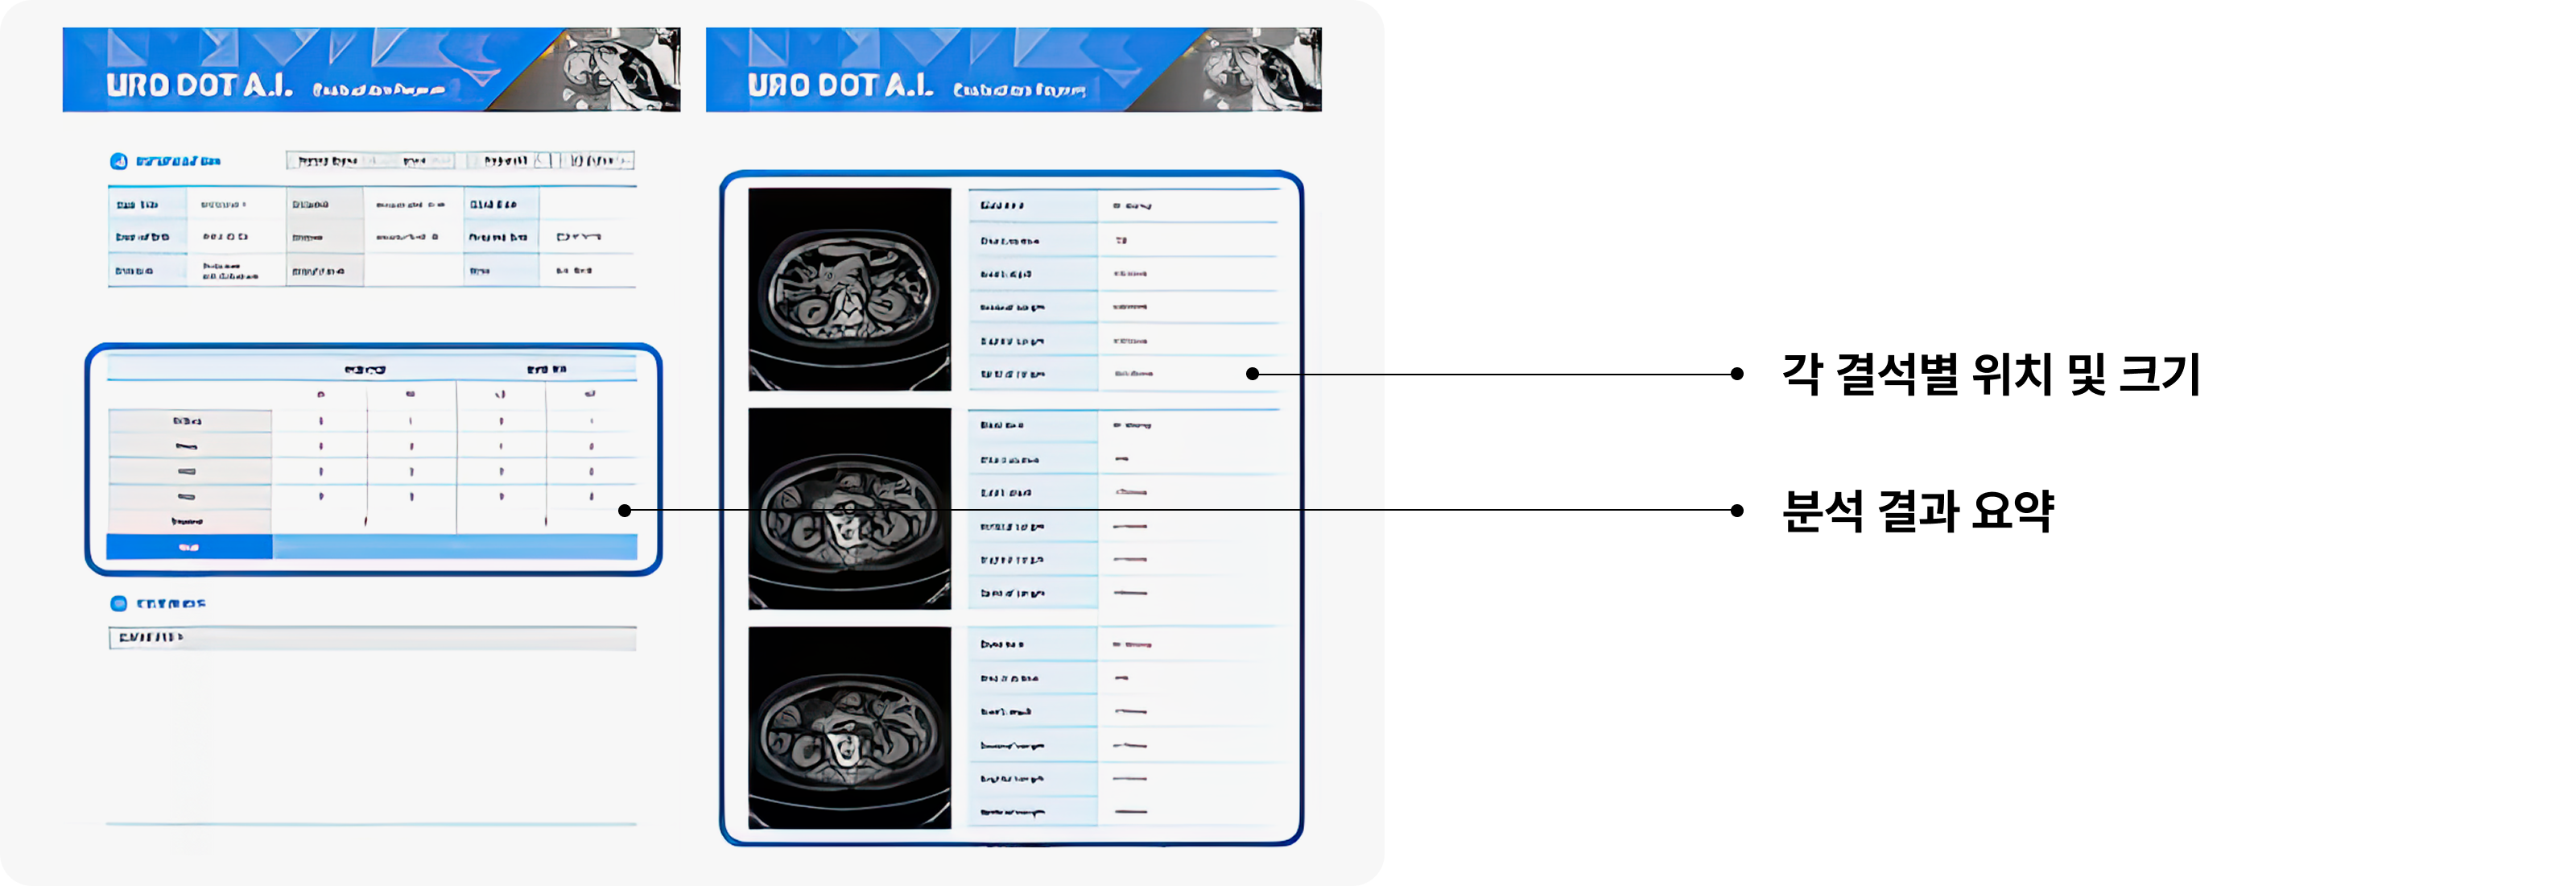
Task: Click the gray text bar under the lower-left heading
Action: [x=372, y=638]
